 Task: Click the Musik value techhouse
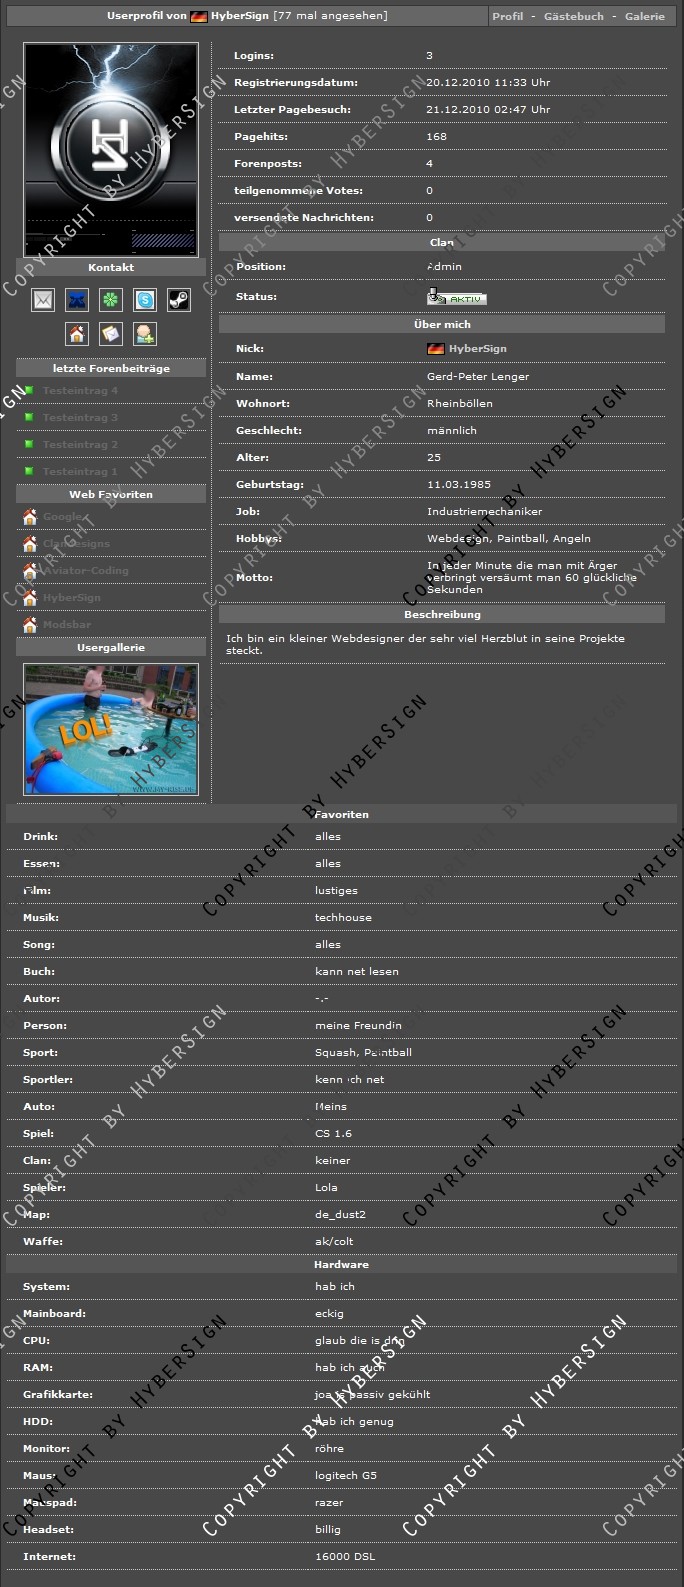click(x=343, y=917)
